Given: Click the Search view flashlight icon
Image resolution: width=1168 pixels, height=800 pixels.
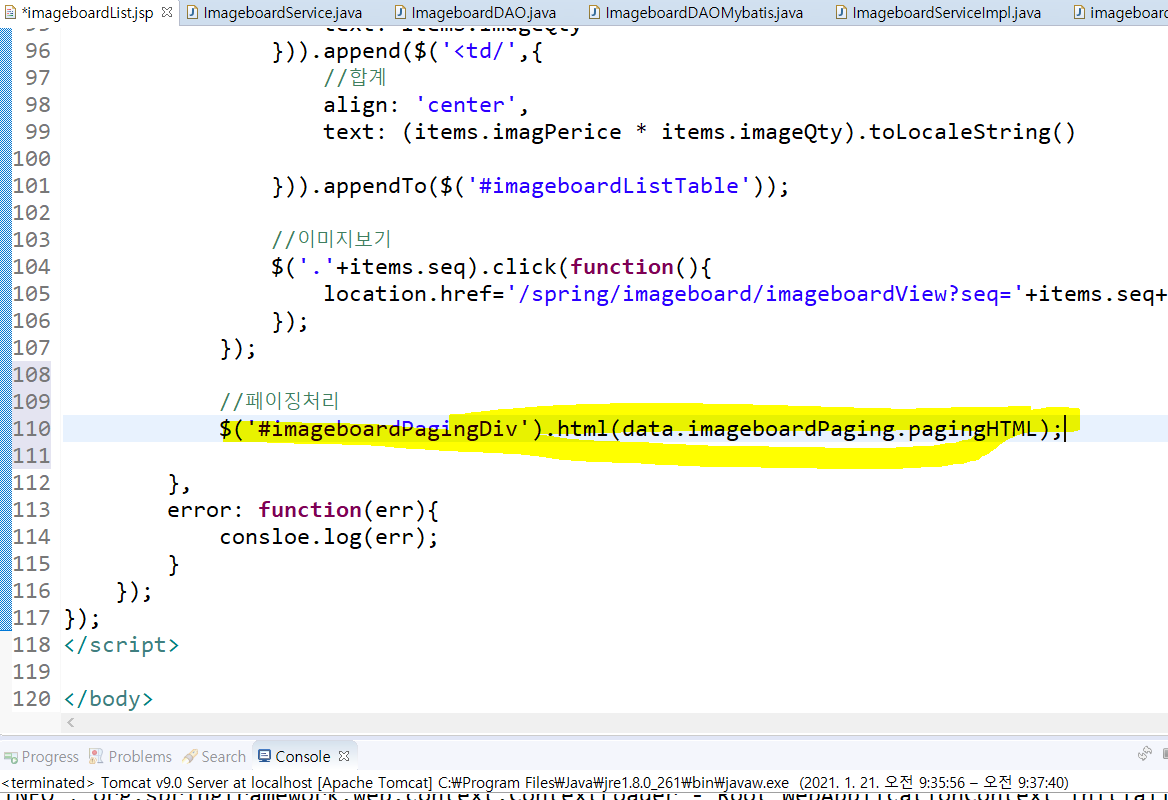Looking at the screenshot, I should tap(190, 757).
